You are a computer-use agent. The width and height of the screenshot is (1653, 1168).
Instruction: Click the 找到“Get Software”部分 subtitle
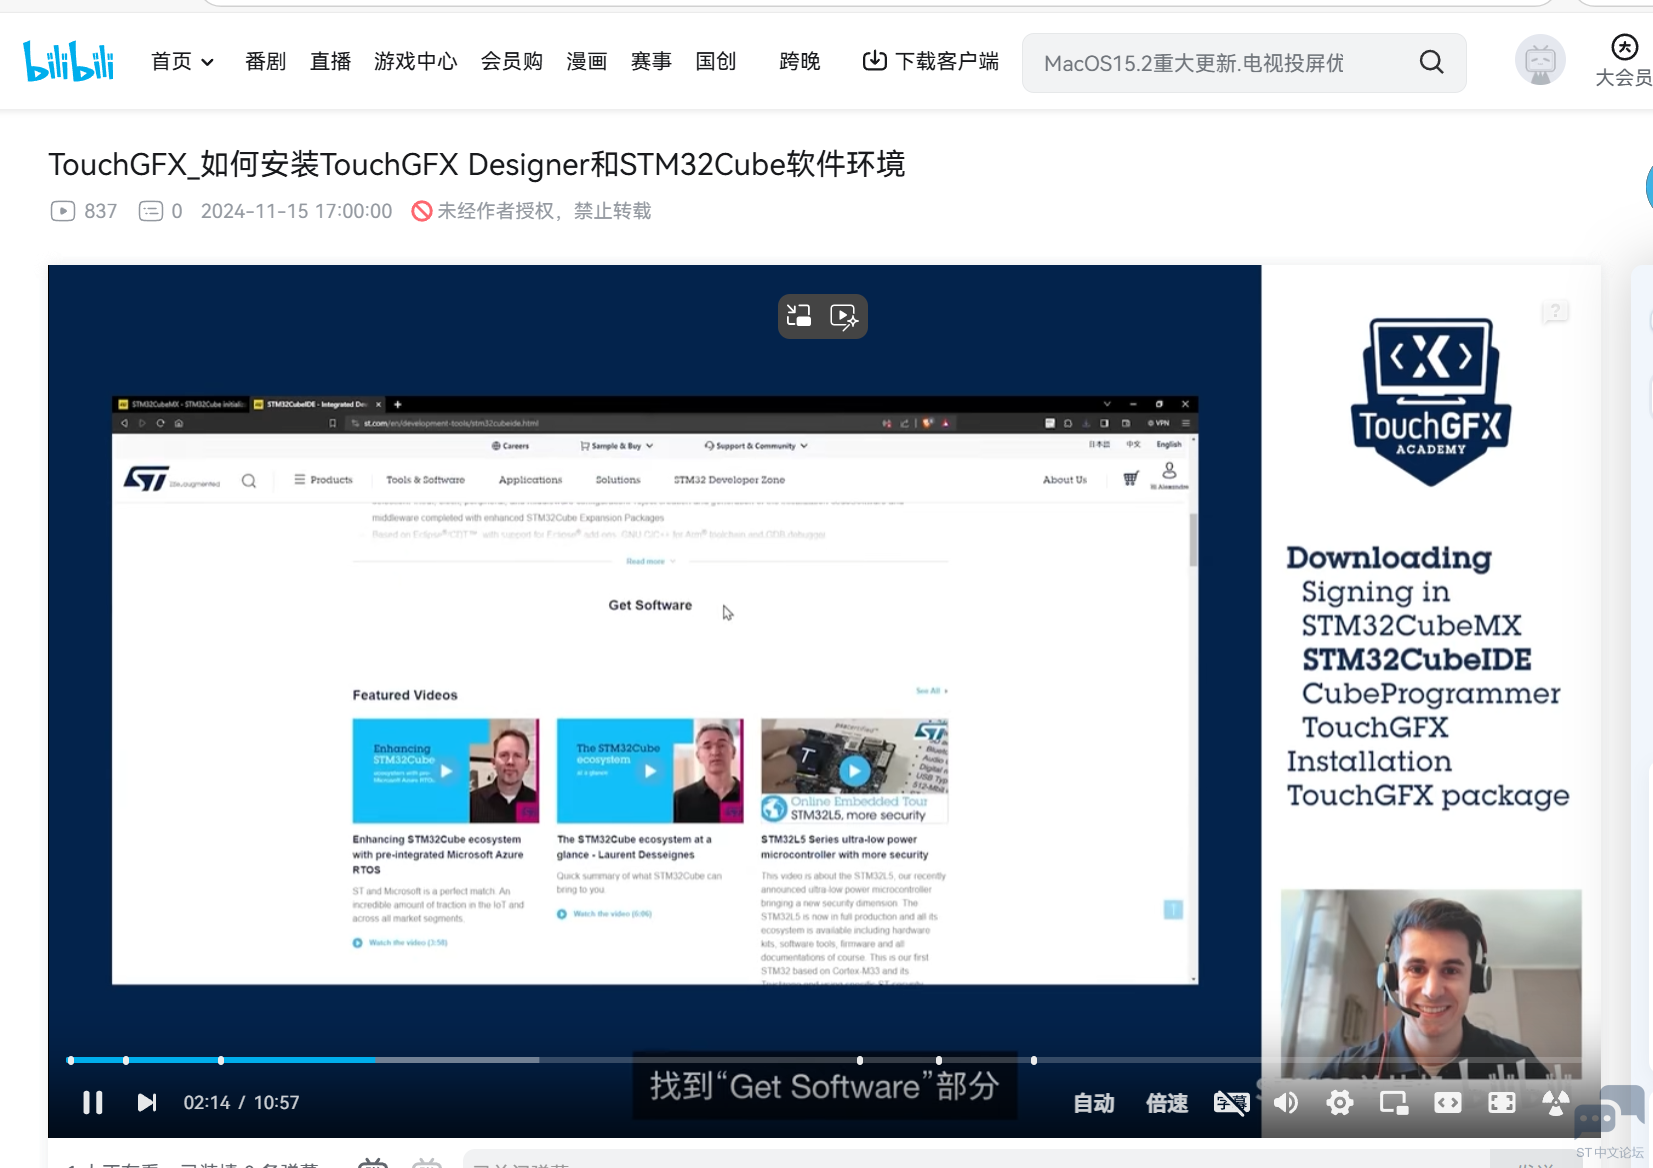[825, 1086]
